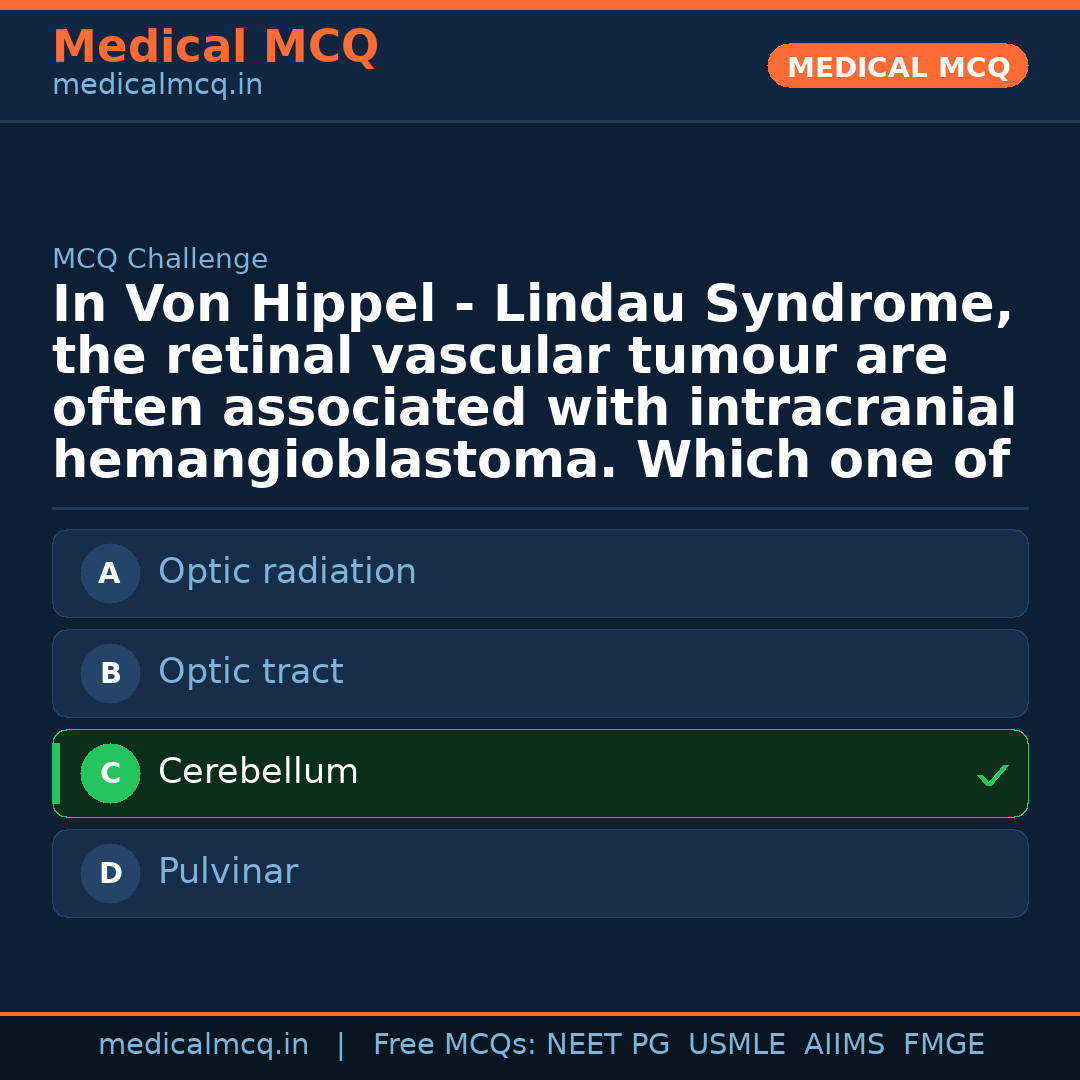1080x1080 pixels.
Task: Click 'AIIMS' in the footer
Action: coord(844,1045)
